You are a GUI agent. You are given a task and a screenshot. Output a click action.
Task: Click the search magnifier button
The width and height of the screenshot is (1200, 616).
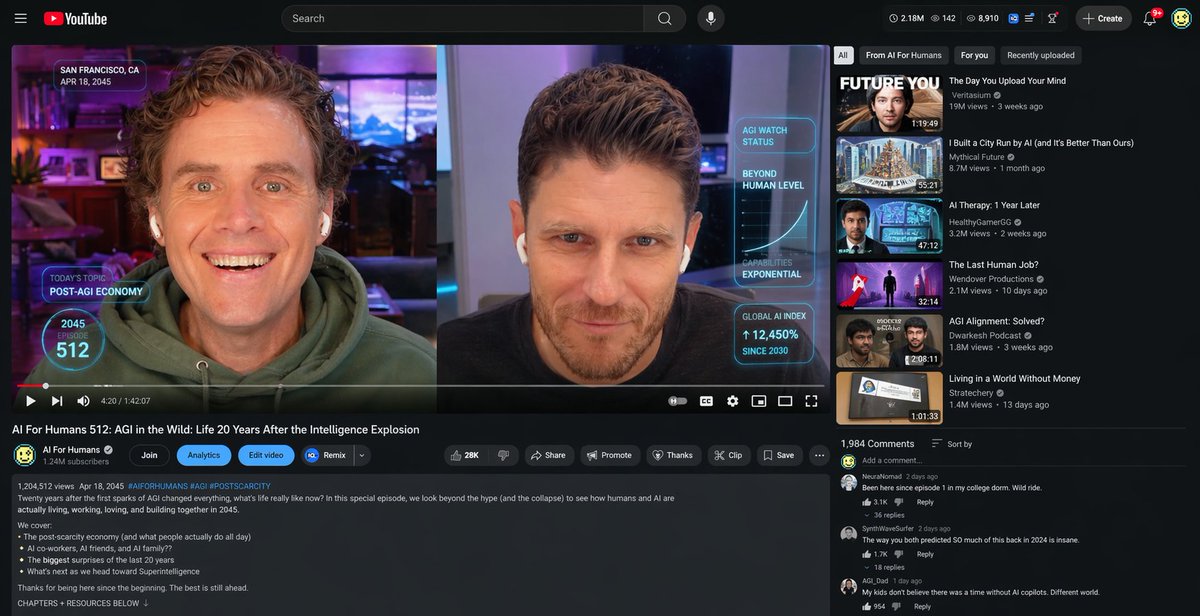point(664,18)
